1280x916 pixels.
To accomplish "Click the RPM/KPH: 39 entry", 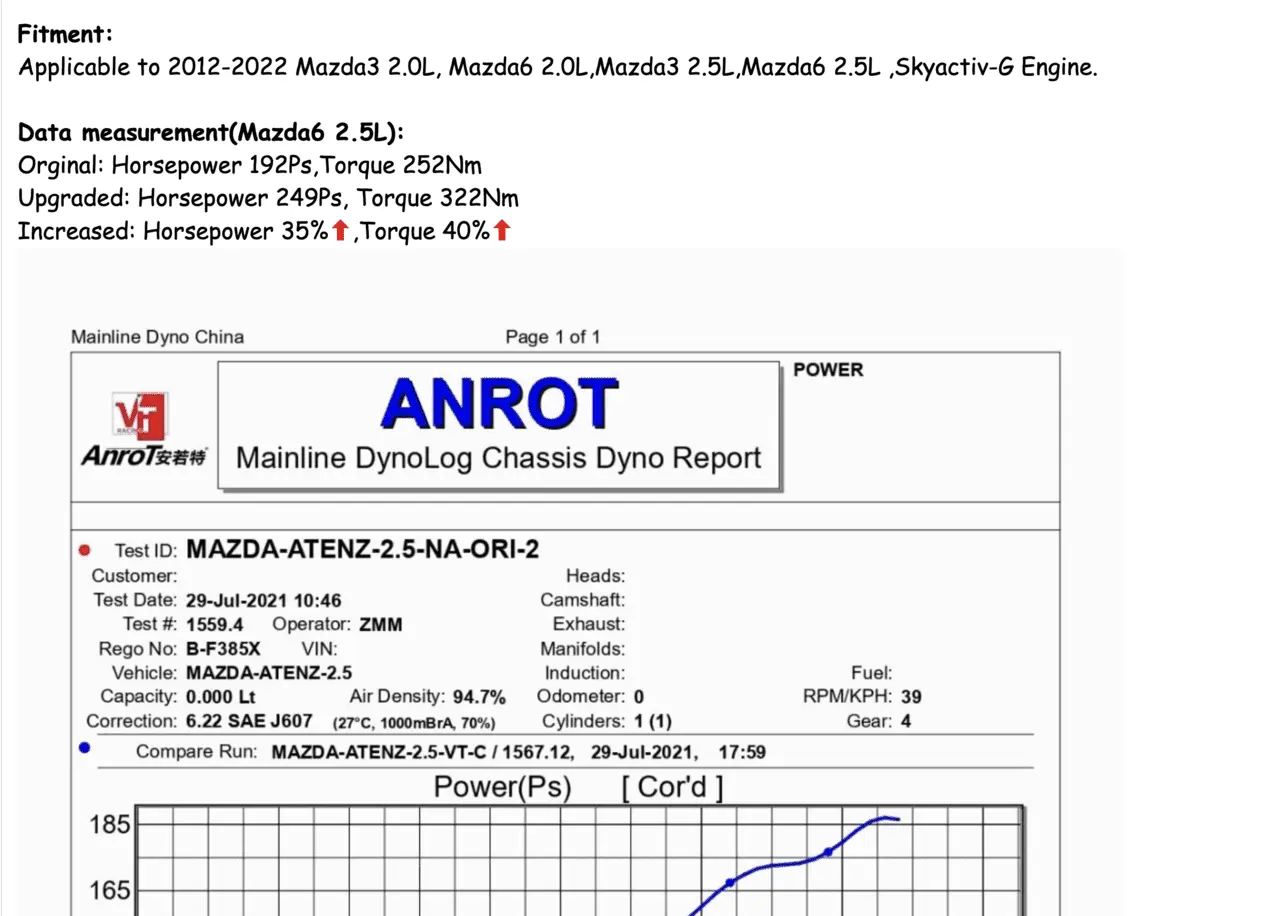I will pos(862,697).
